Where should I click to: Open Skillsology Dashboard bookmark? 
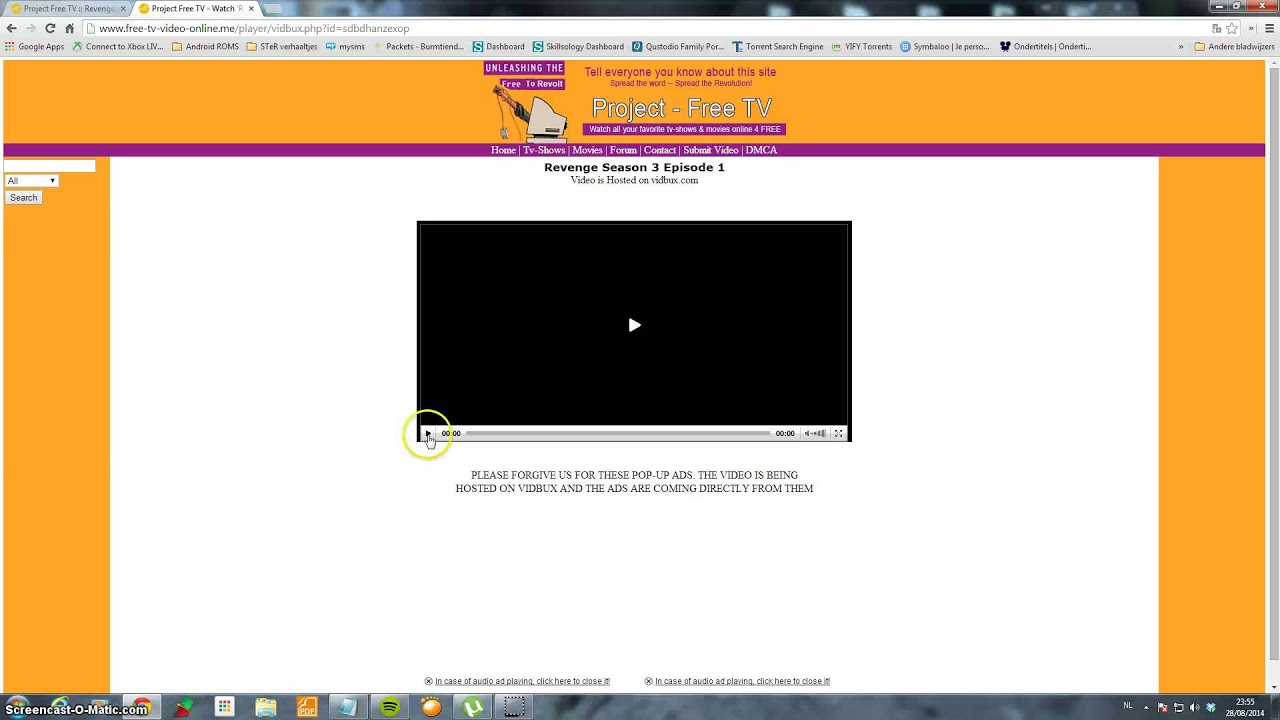(x=579, y=46)
